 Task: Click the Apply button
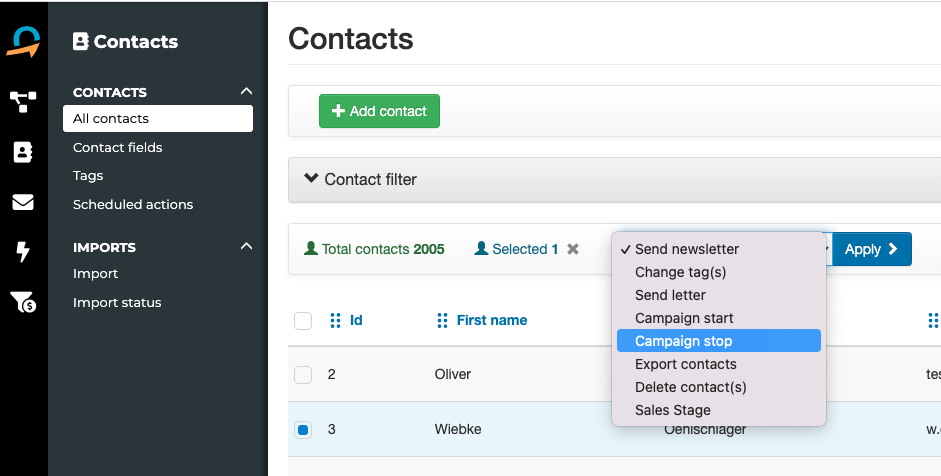click(871, 249)
